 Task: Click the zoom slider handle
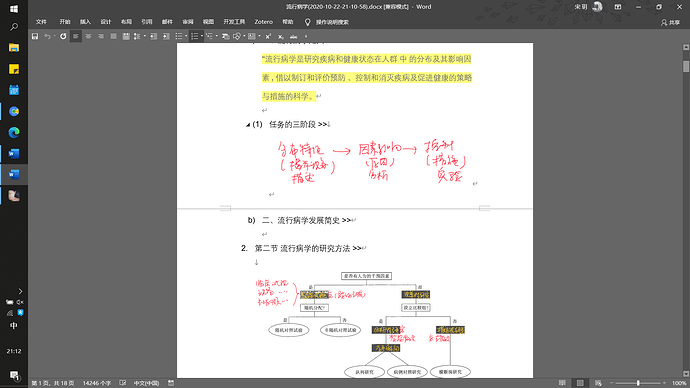point(638,383)
